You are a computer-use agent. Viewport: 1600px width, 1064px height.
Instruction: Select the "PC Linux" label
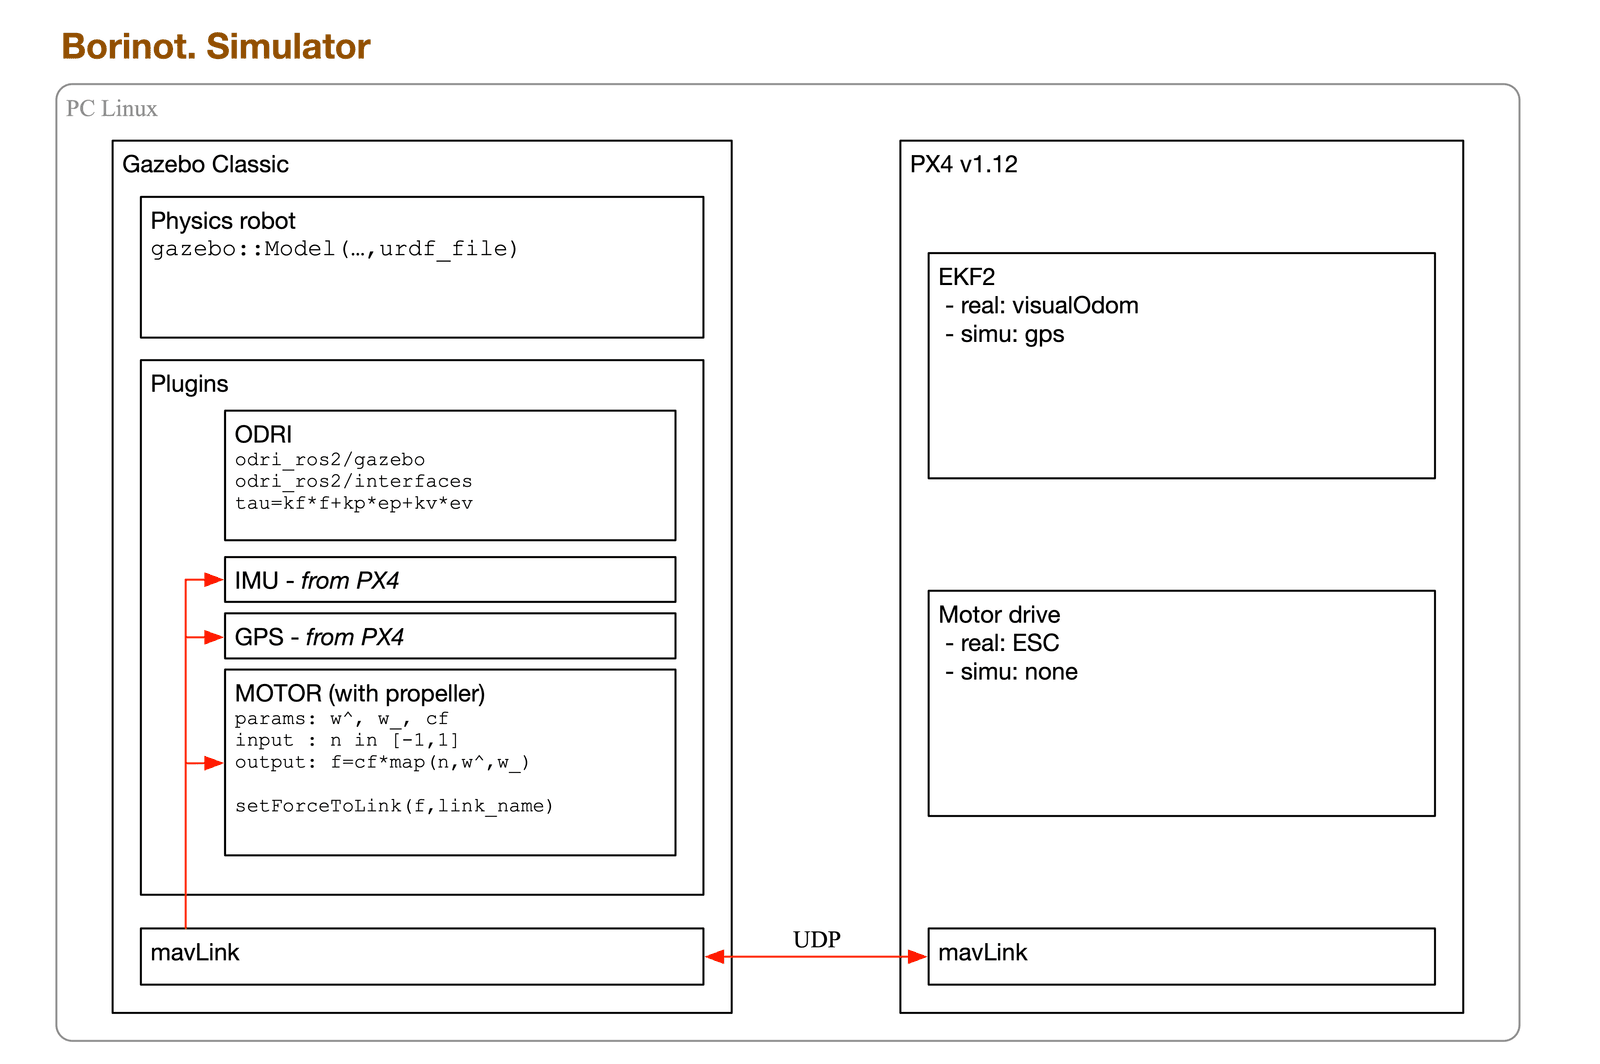112,108
